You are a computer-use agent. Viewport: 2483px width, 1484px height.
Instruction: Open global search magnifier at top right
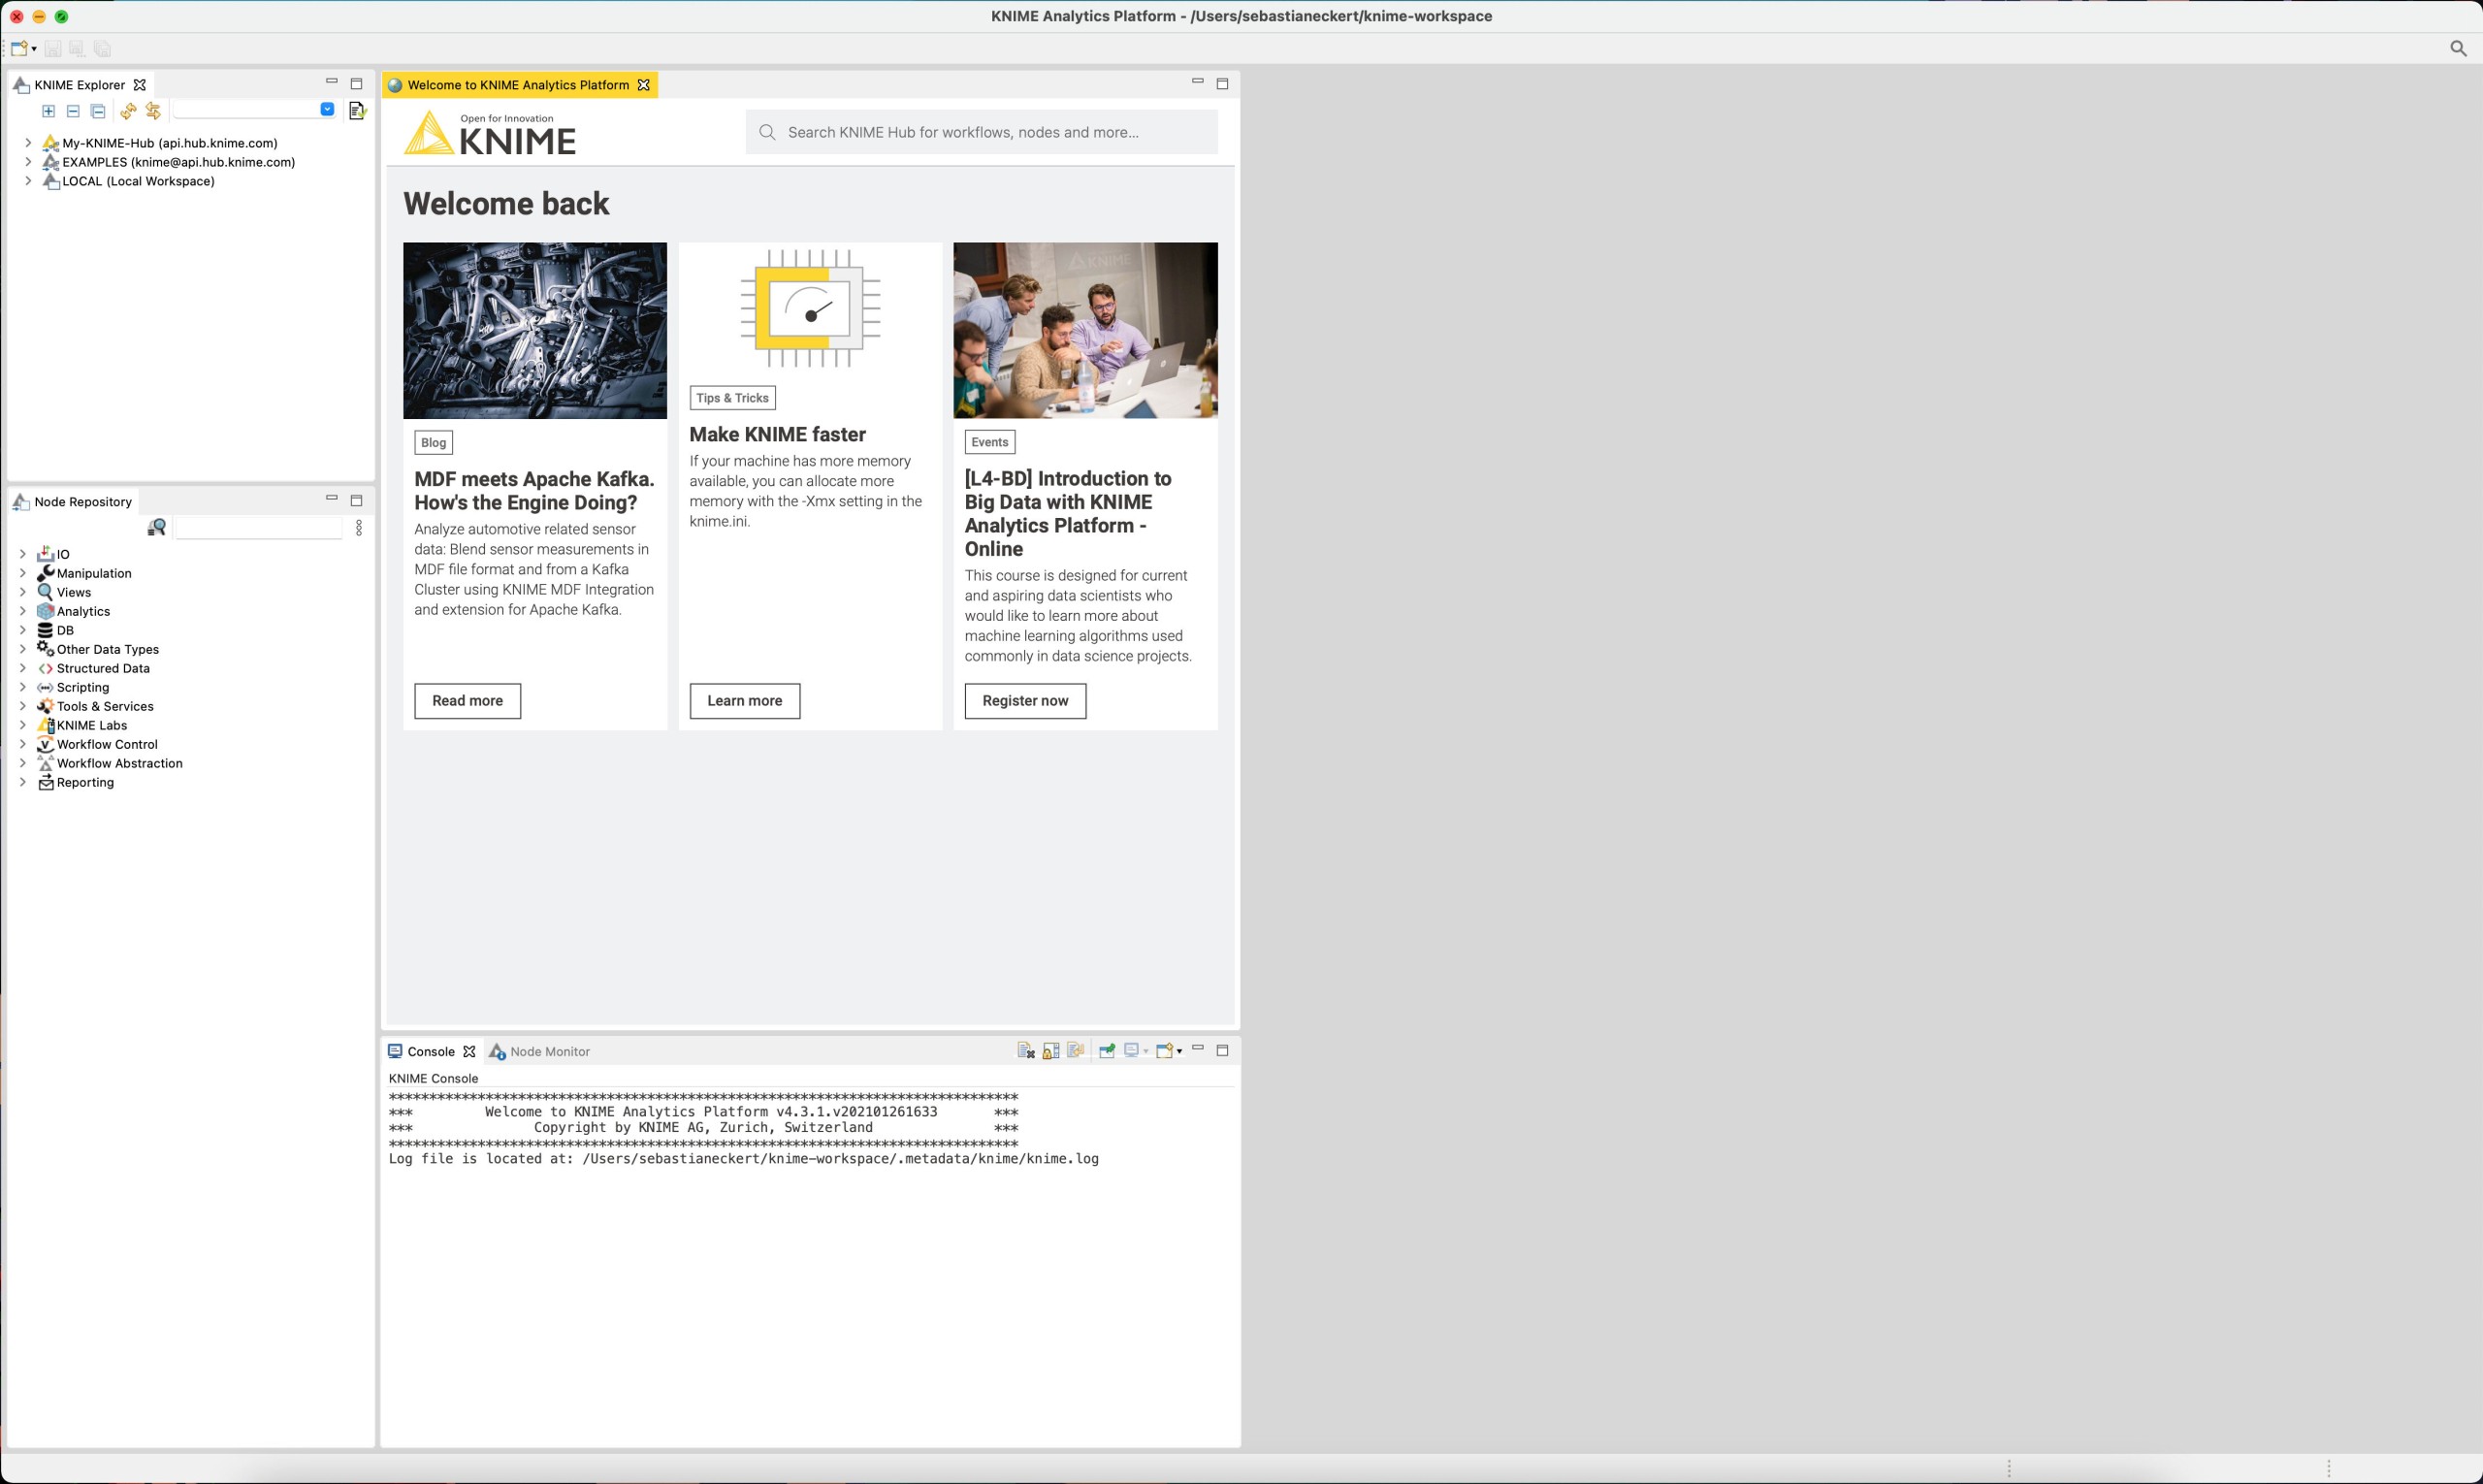point(2458,48)
